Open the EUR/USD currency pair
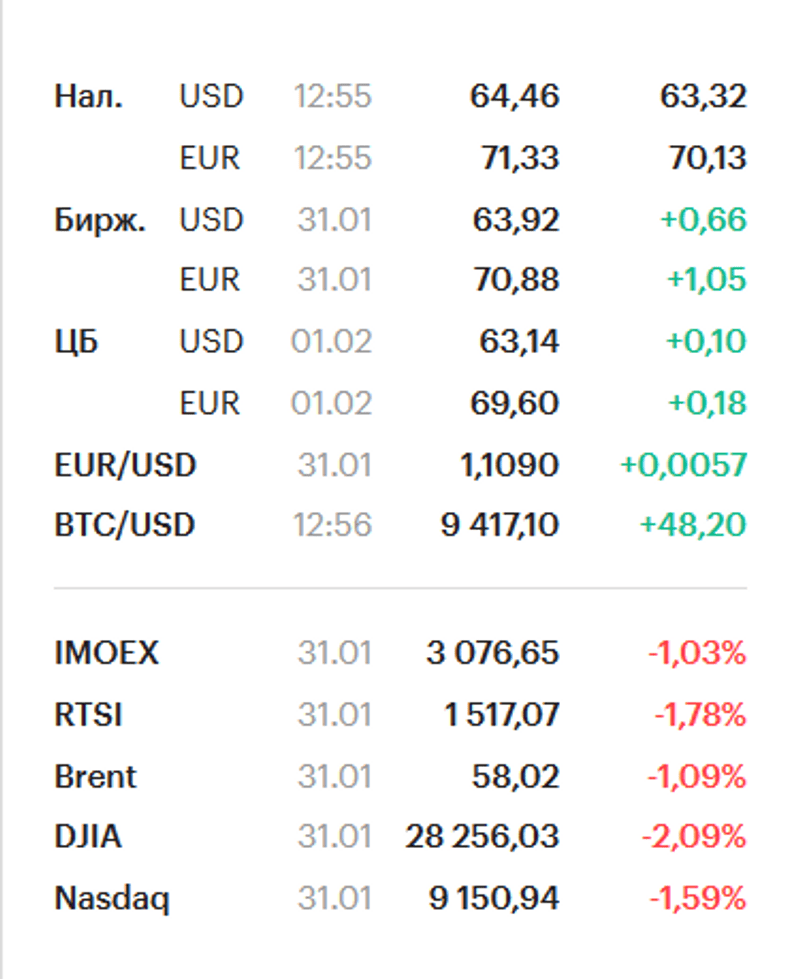The image size is (800, 979). (x=125, y=465)
